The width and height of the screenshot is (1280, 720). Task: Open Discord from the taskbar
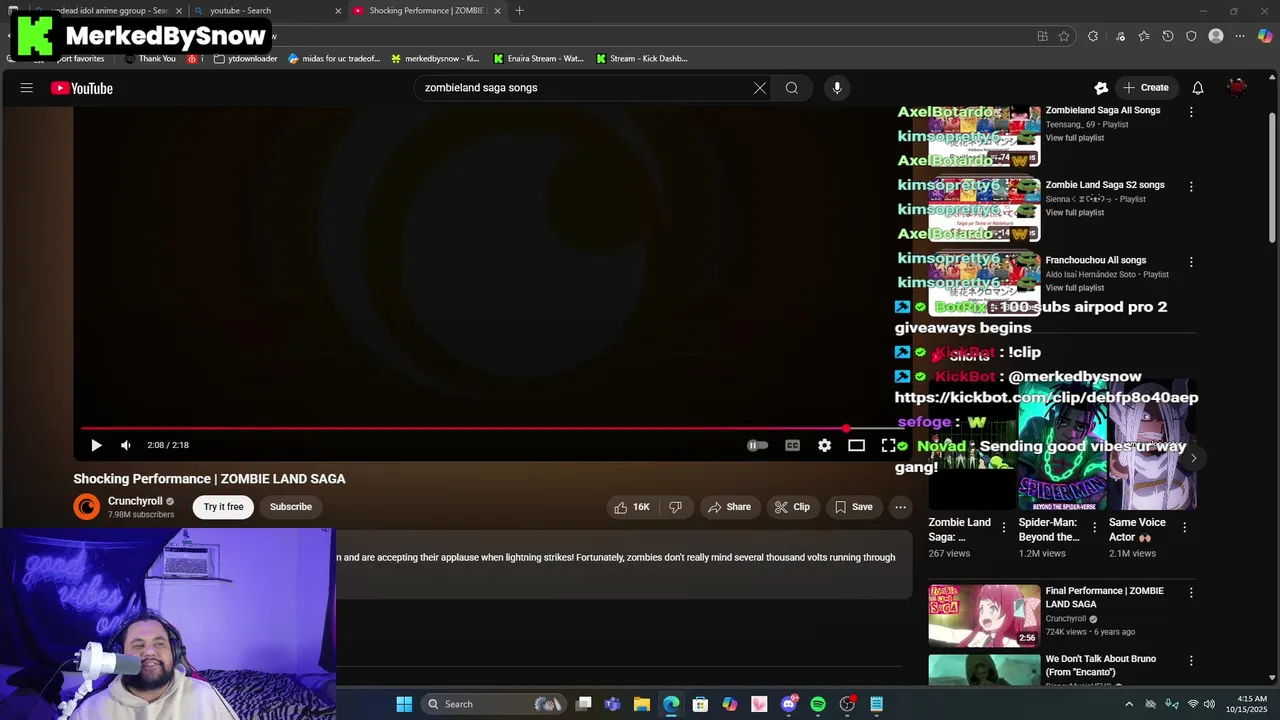click(789, 704)
